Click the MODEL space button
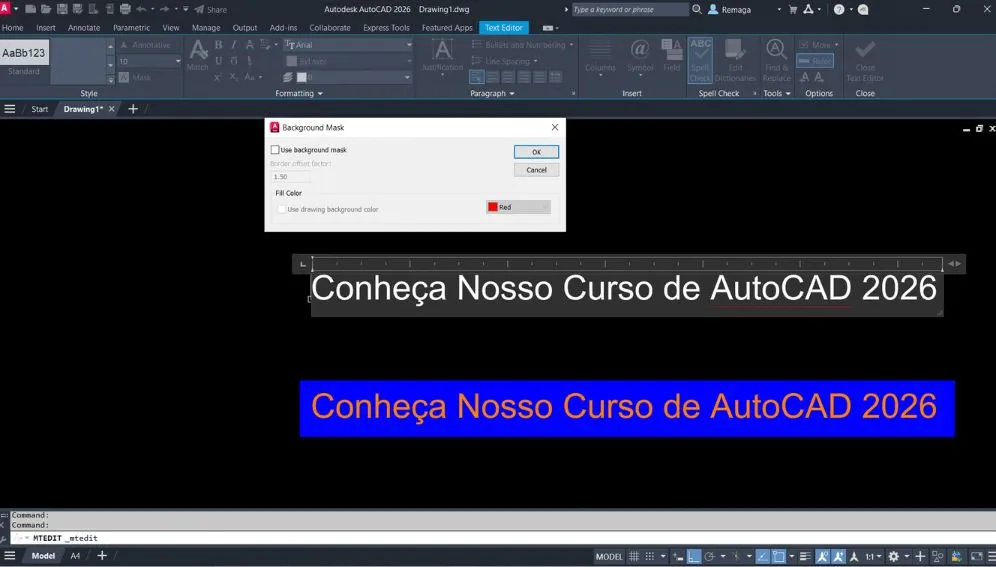The image size is (996, 567). pyautogui.click(x=609, y=557)
